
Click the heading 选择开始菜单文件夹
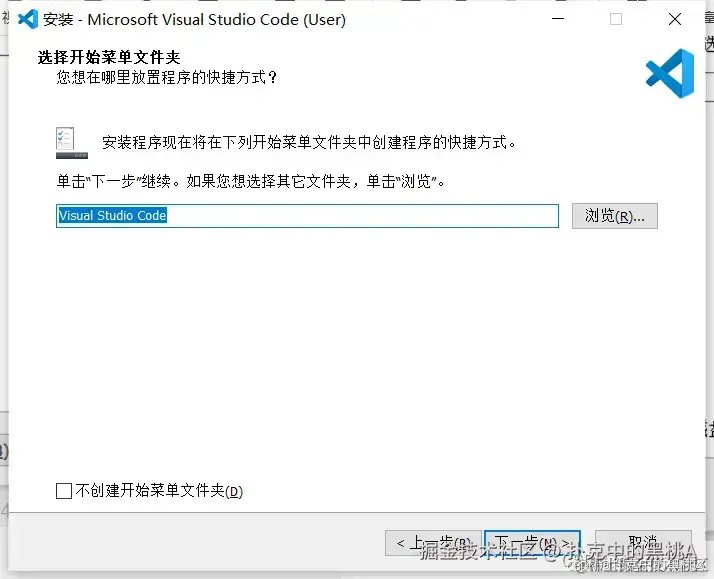(x=109, y=57)
